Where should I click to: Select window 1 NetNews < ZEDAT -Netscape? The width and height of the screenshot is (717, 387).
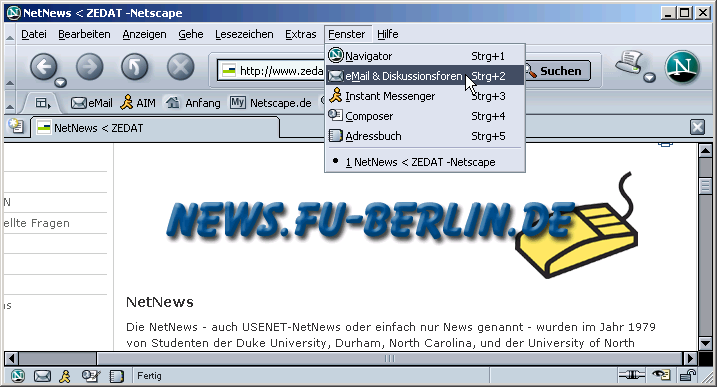click(425, 162)
